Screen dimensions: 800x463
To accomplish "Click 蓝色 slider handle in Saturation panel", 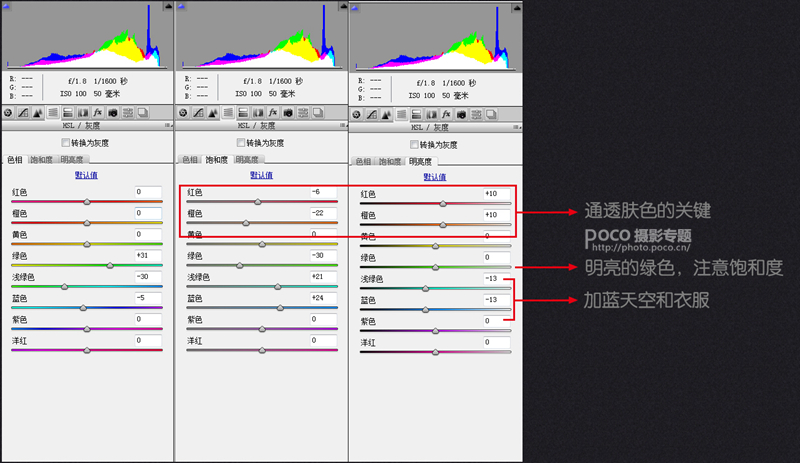I will (280, 307).
